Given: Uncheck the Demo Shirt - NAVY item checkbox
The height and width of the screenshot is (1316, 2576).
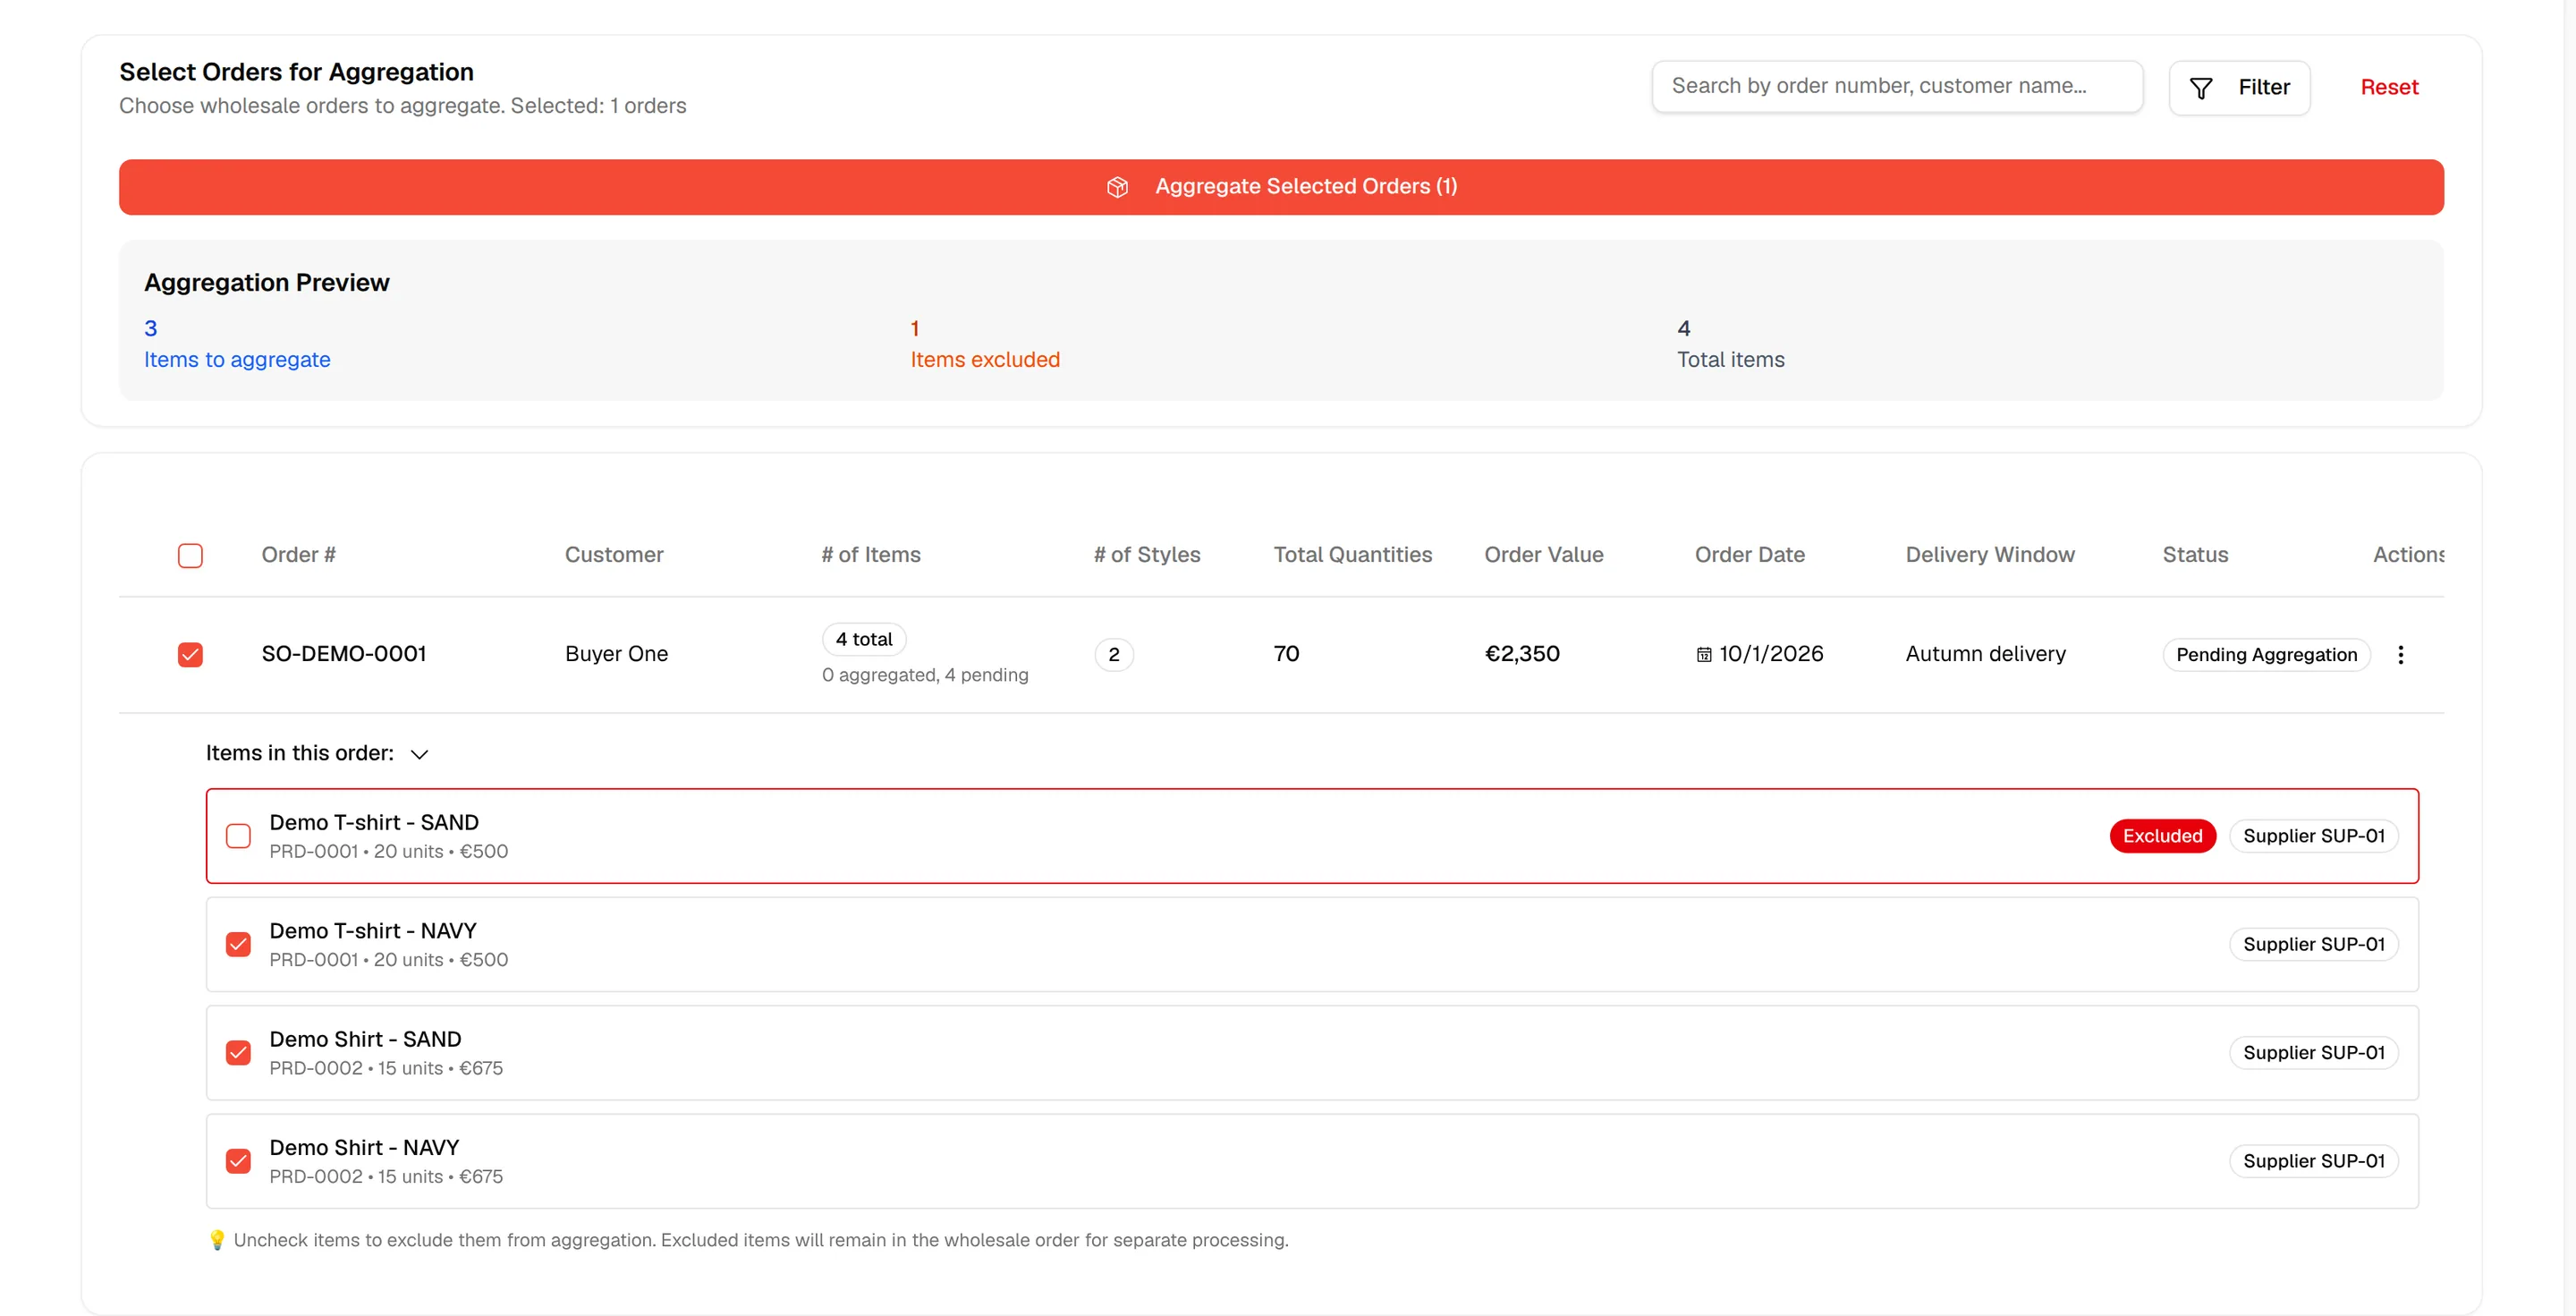Looking at the screenshot, I should pos(238,1160).
